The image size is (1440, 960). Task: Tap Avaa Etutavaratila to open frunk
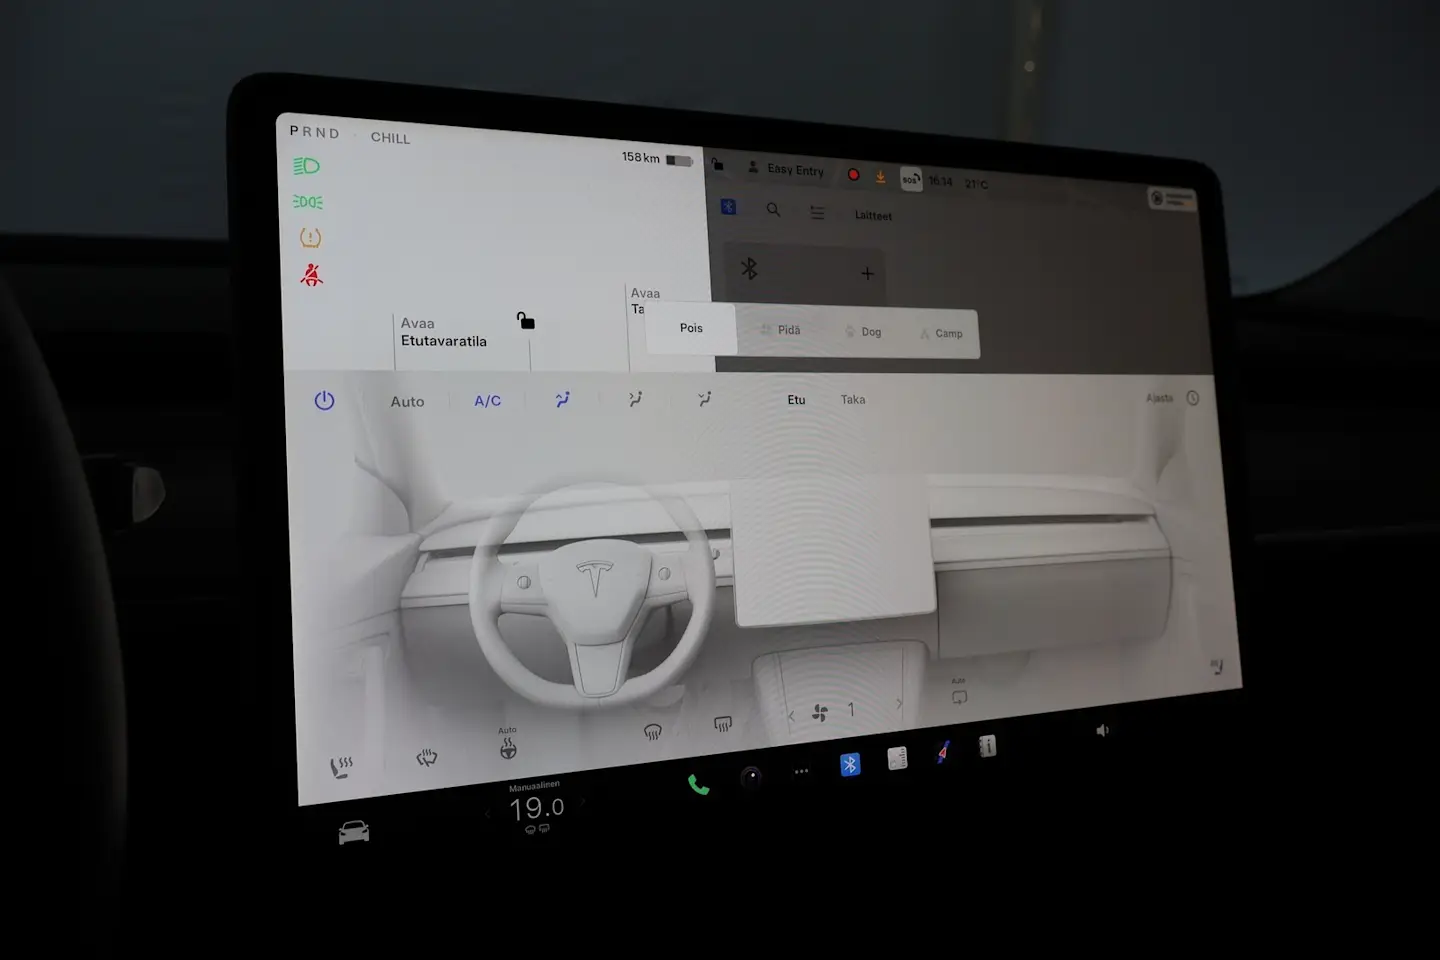pyautogui.click(x=444, y=332)
